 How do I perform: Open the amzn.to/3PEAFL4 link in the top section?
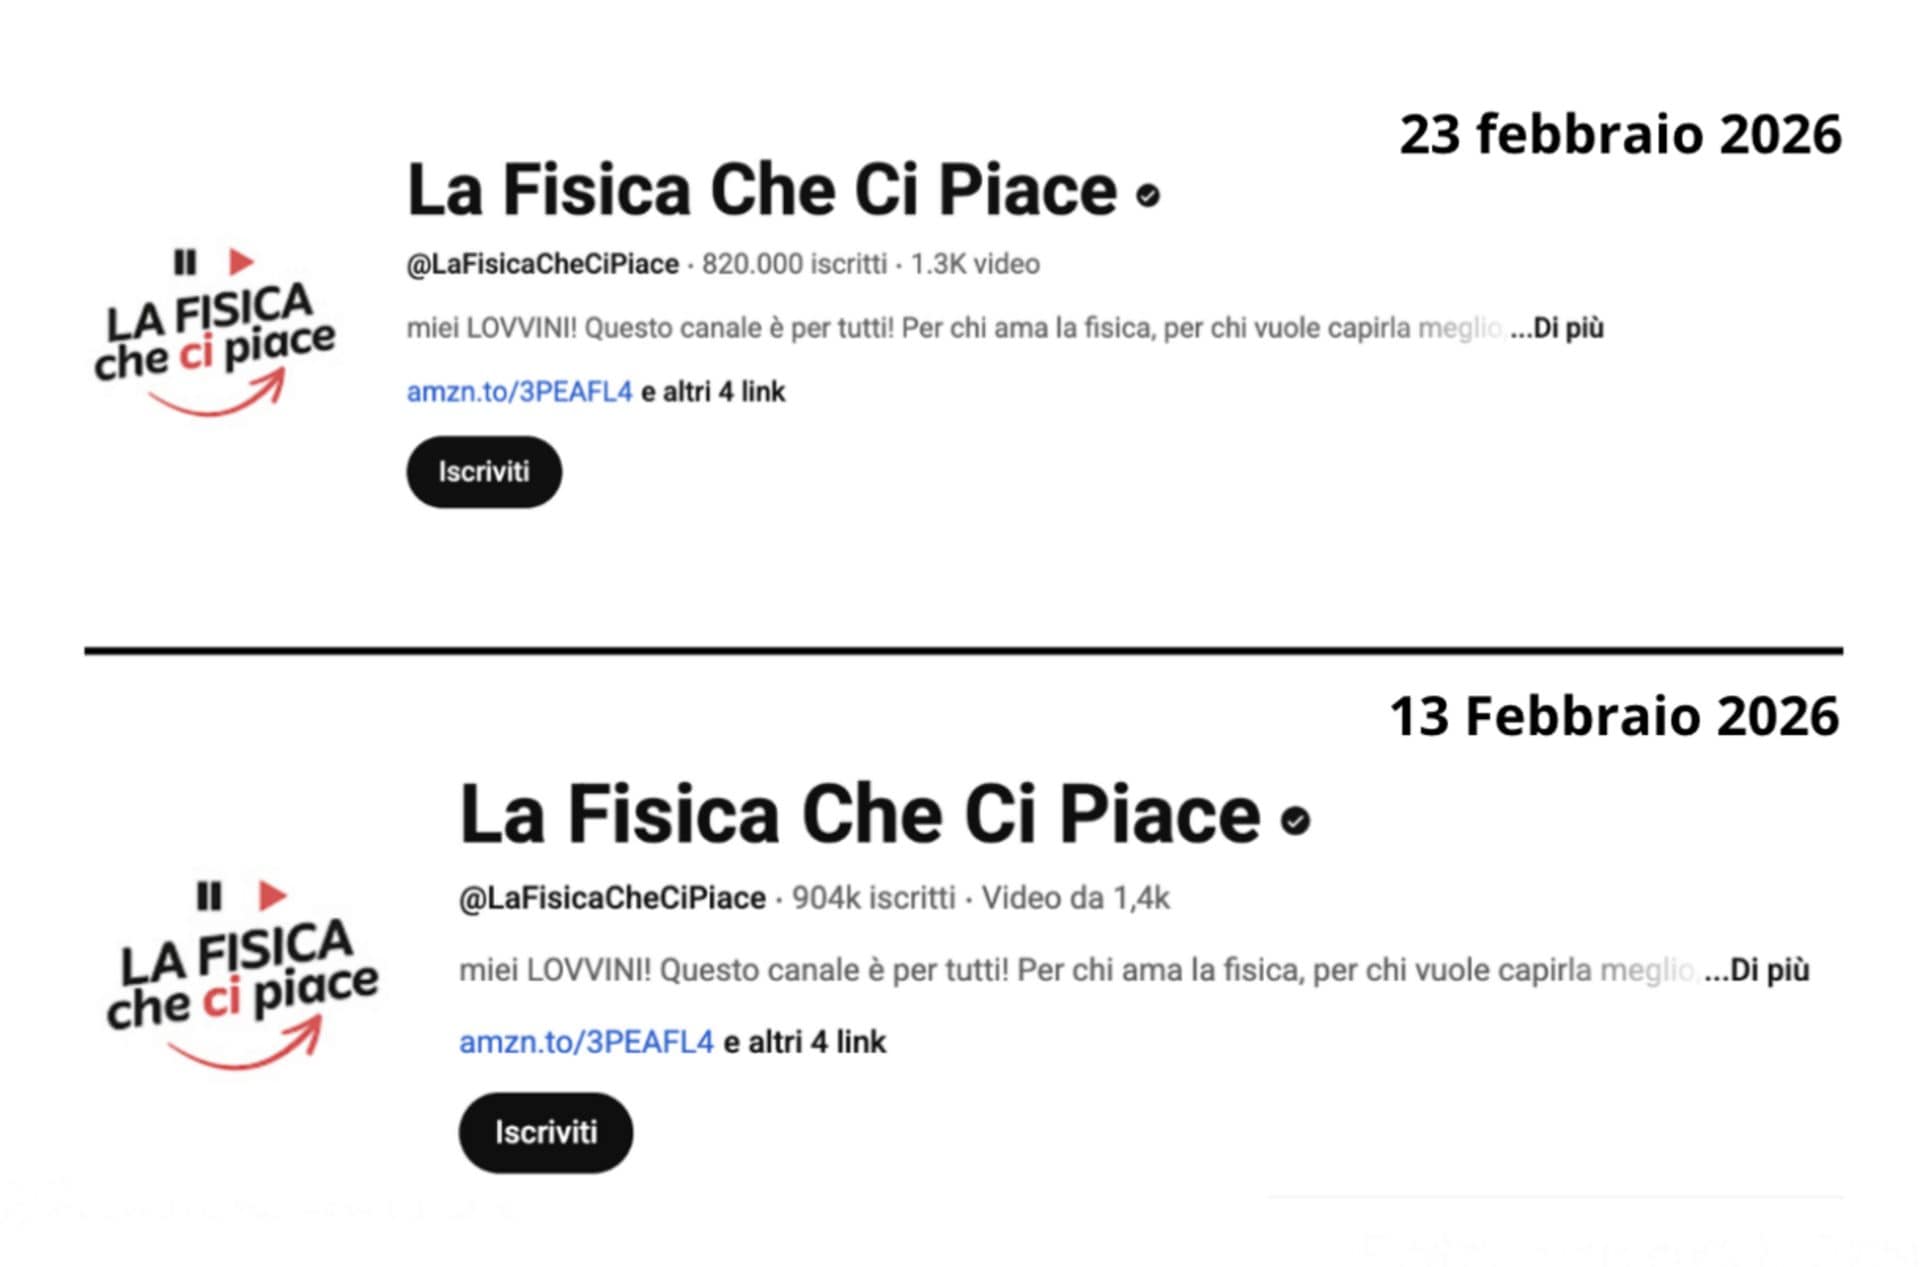coord(518,392)
